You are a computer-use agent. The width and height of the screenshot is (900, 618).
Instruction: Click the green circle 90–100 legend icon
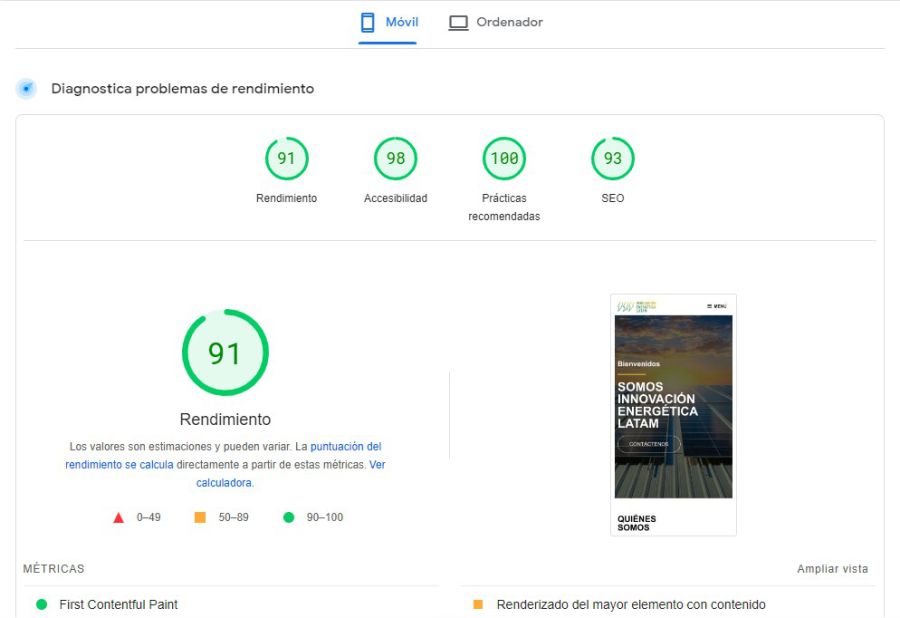point(289,517)
